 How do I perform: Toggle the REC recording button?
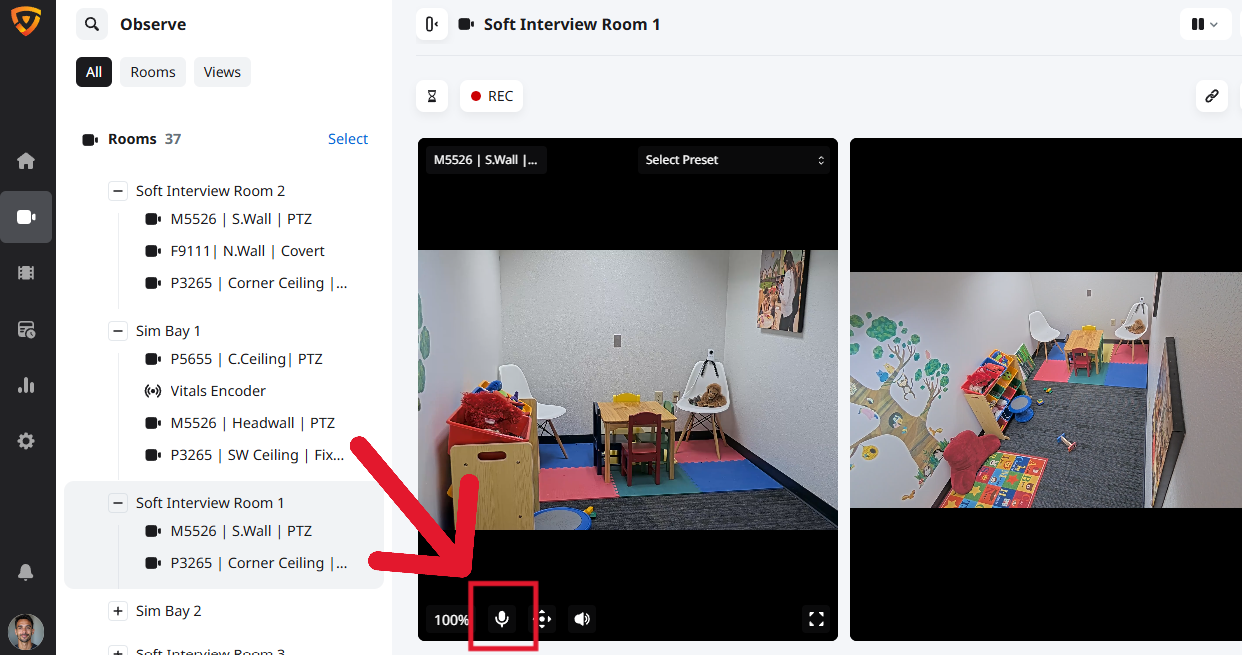click(x=492, y=96)
